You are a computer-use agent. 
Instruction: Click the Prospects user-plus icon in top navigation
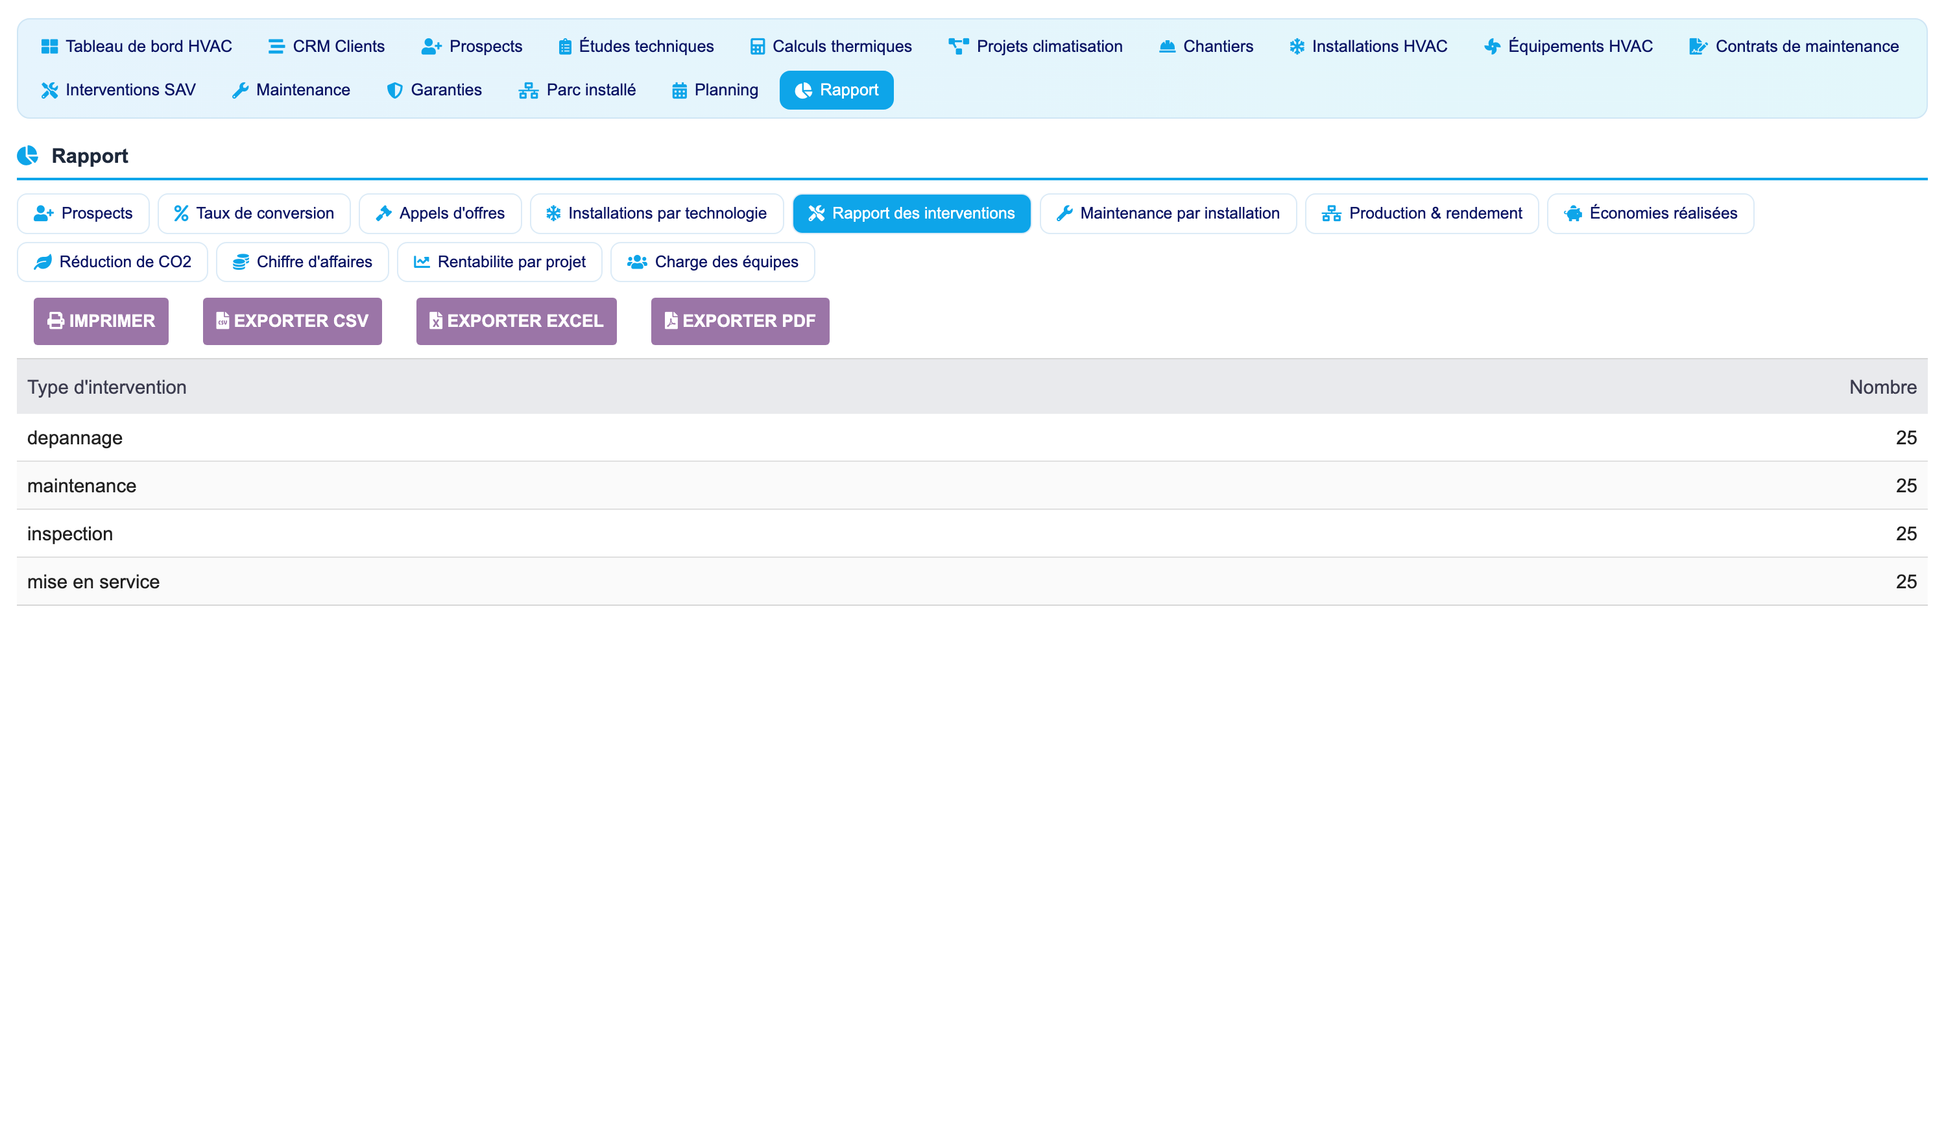tap(431, 47)
